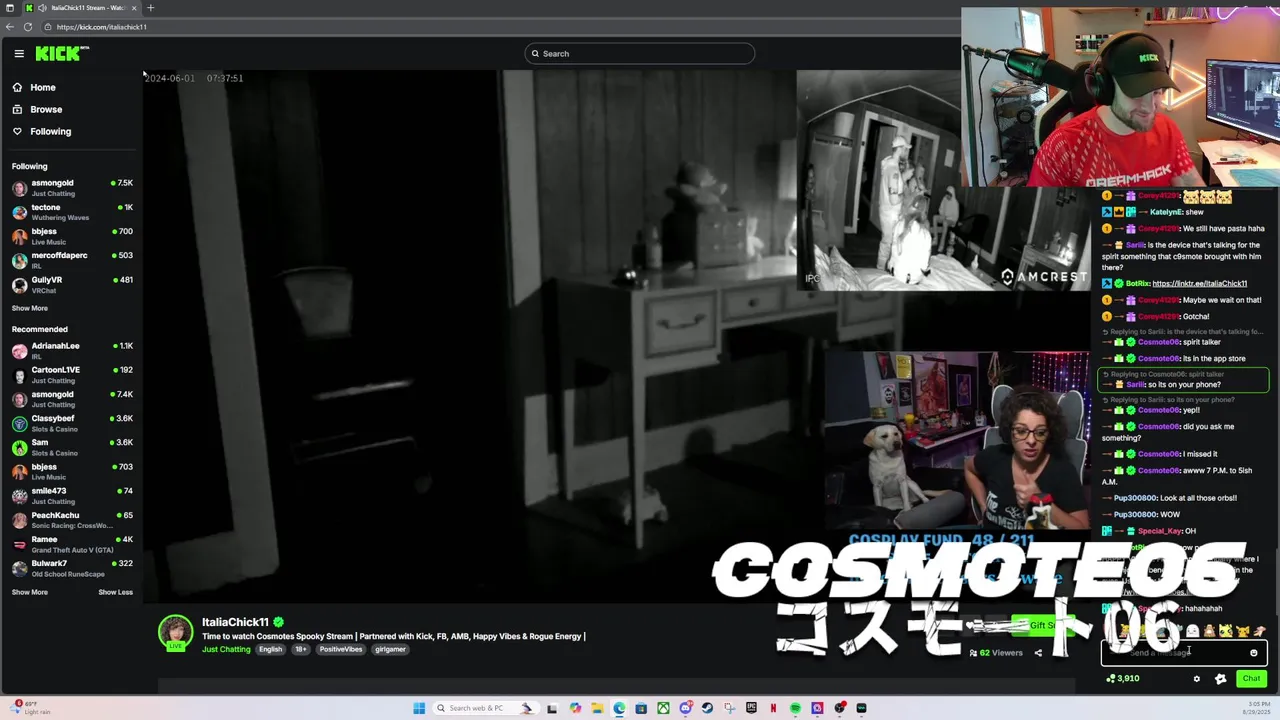Select the PositiveVibes tag
This screenshot has height=720, width=1280.
pos(341,649)
